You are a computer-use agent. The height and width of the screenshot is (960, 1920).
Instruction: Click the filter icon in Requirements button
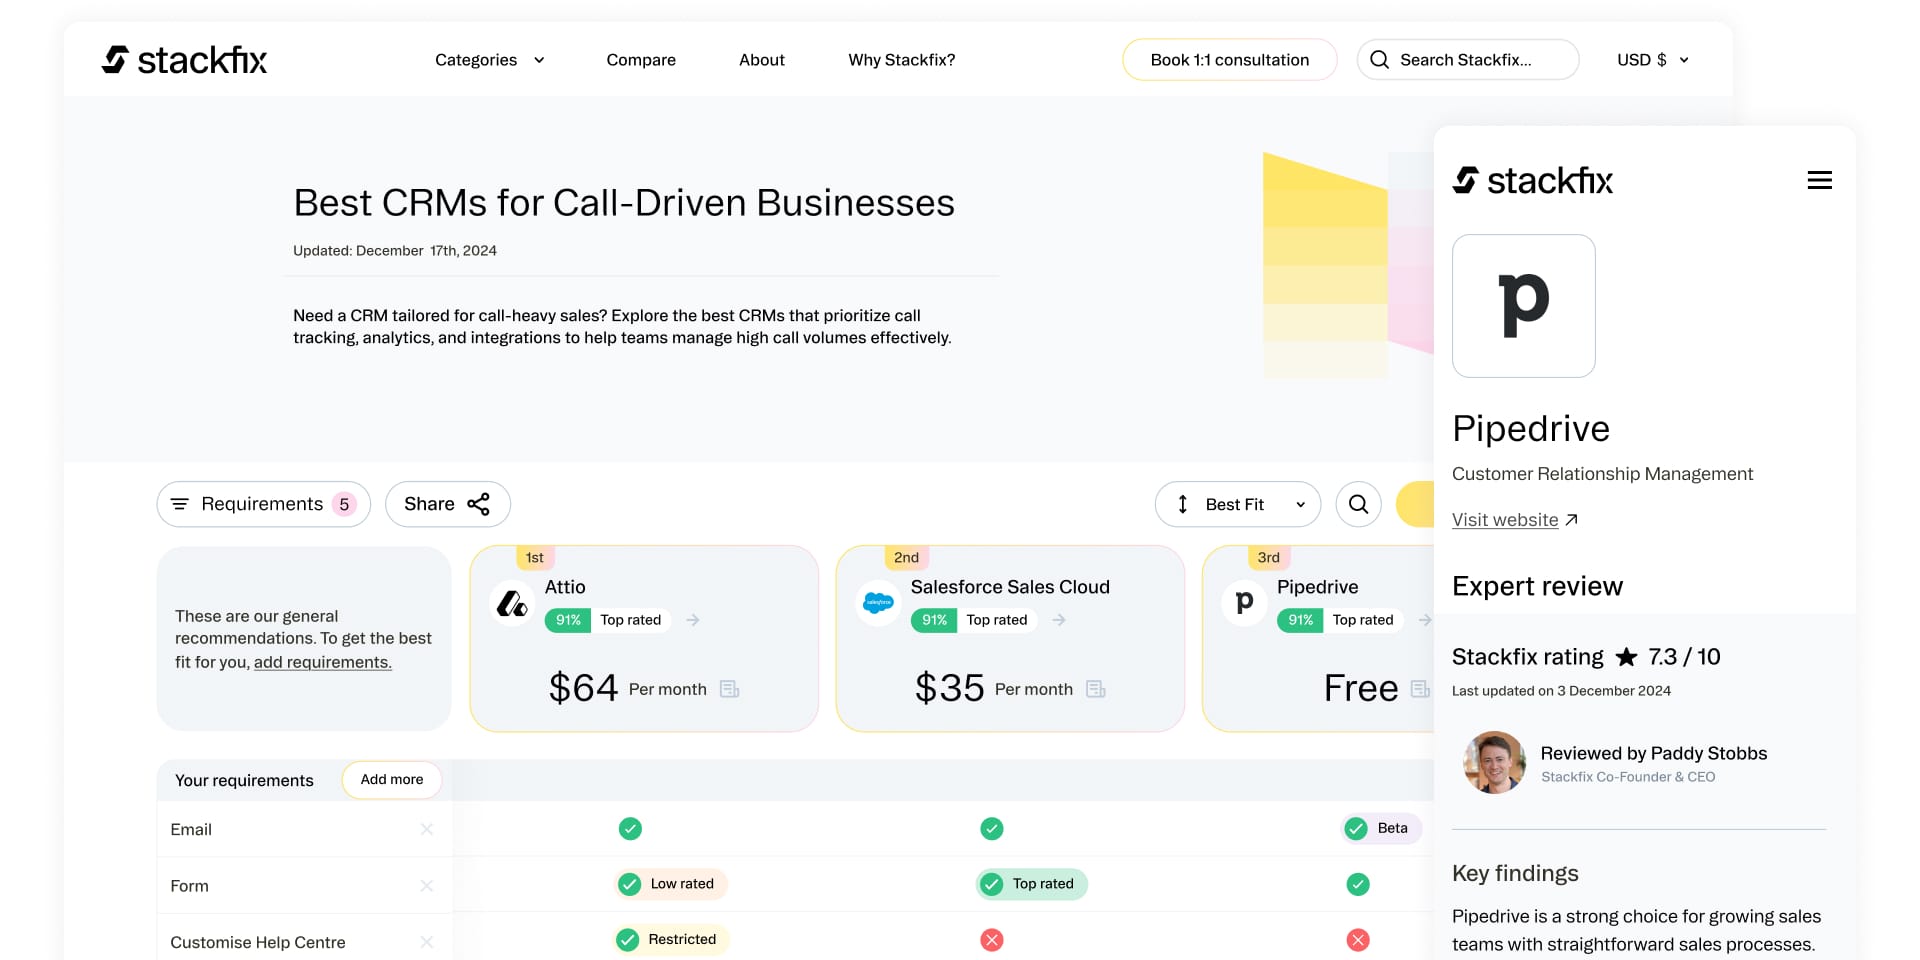[x=180, y=504]
